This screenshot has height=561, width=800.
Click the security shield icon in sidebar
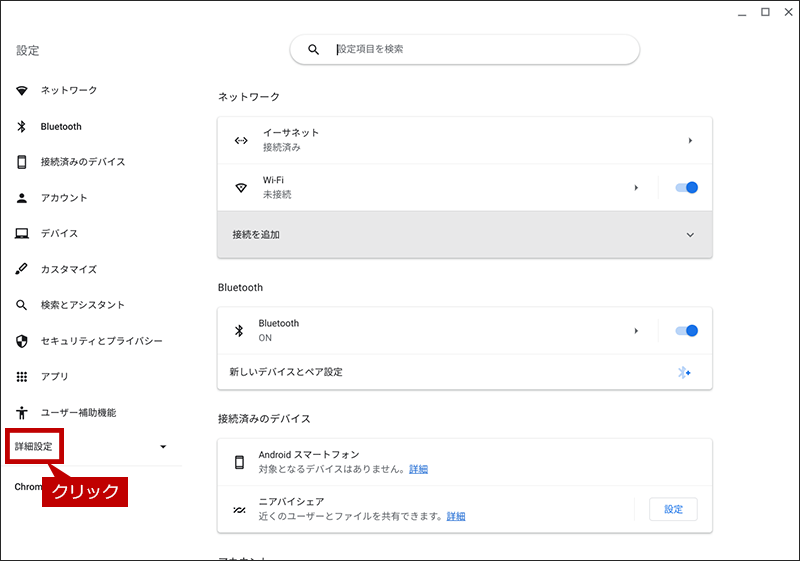pos(21,341)
